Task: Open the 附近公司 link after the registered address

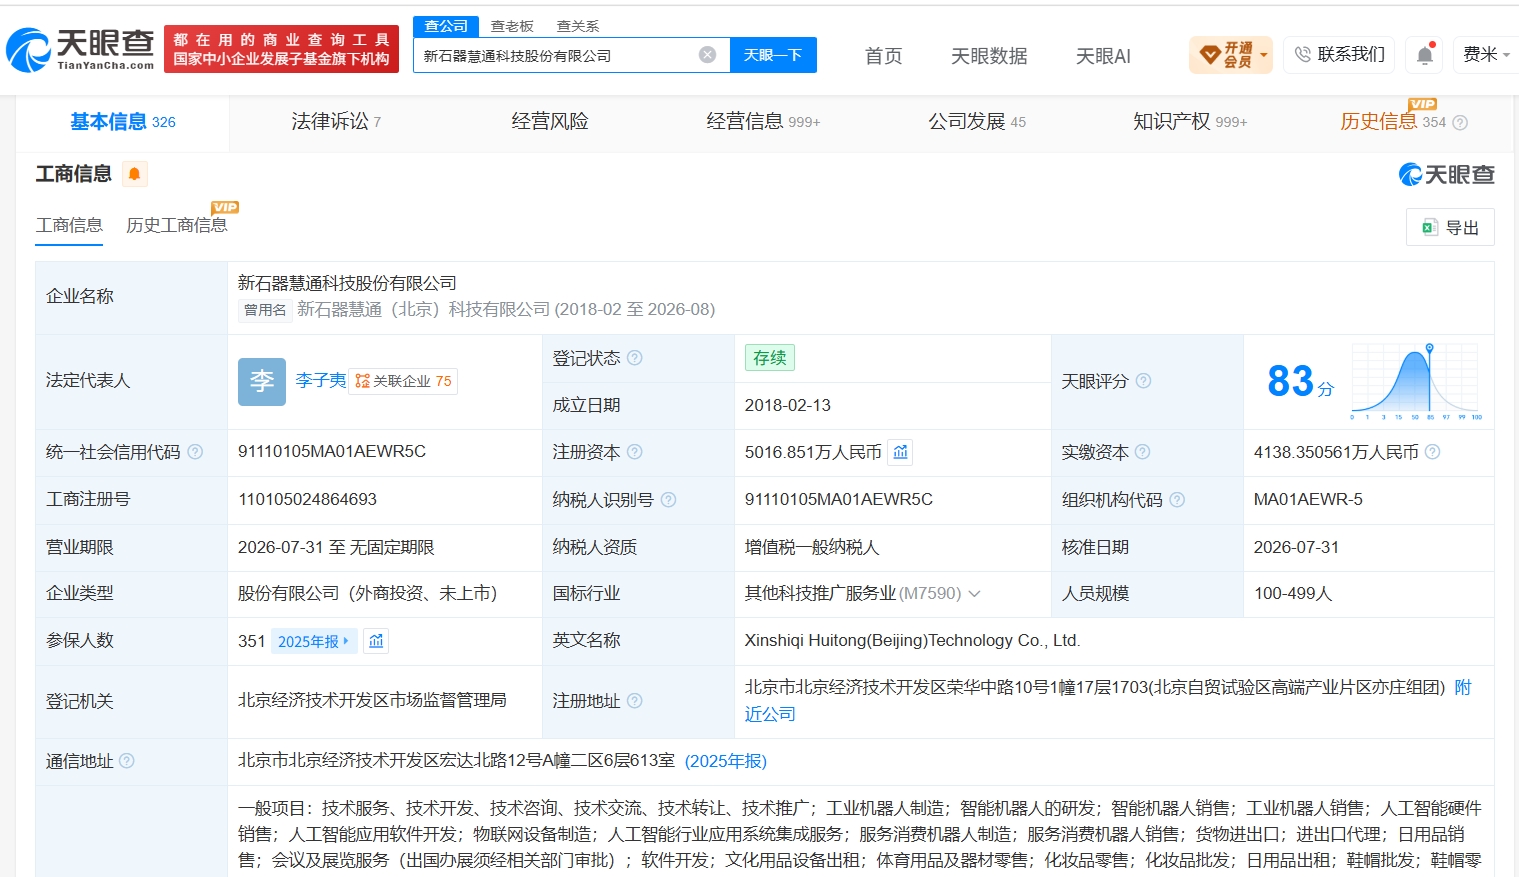Action: pyautogui.click(x=770, y=714)
